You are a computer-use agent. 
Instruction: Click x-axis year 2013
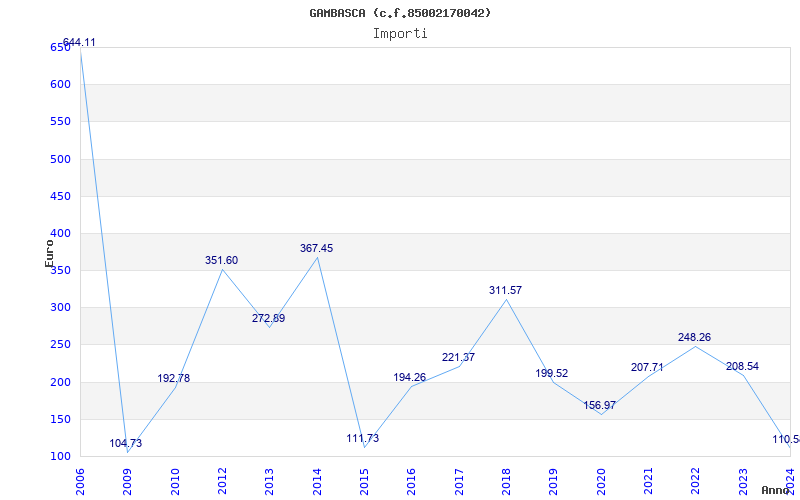pos(269,481)
